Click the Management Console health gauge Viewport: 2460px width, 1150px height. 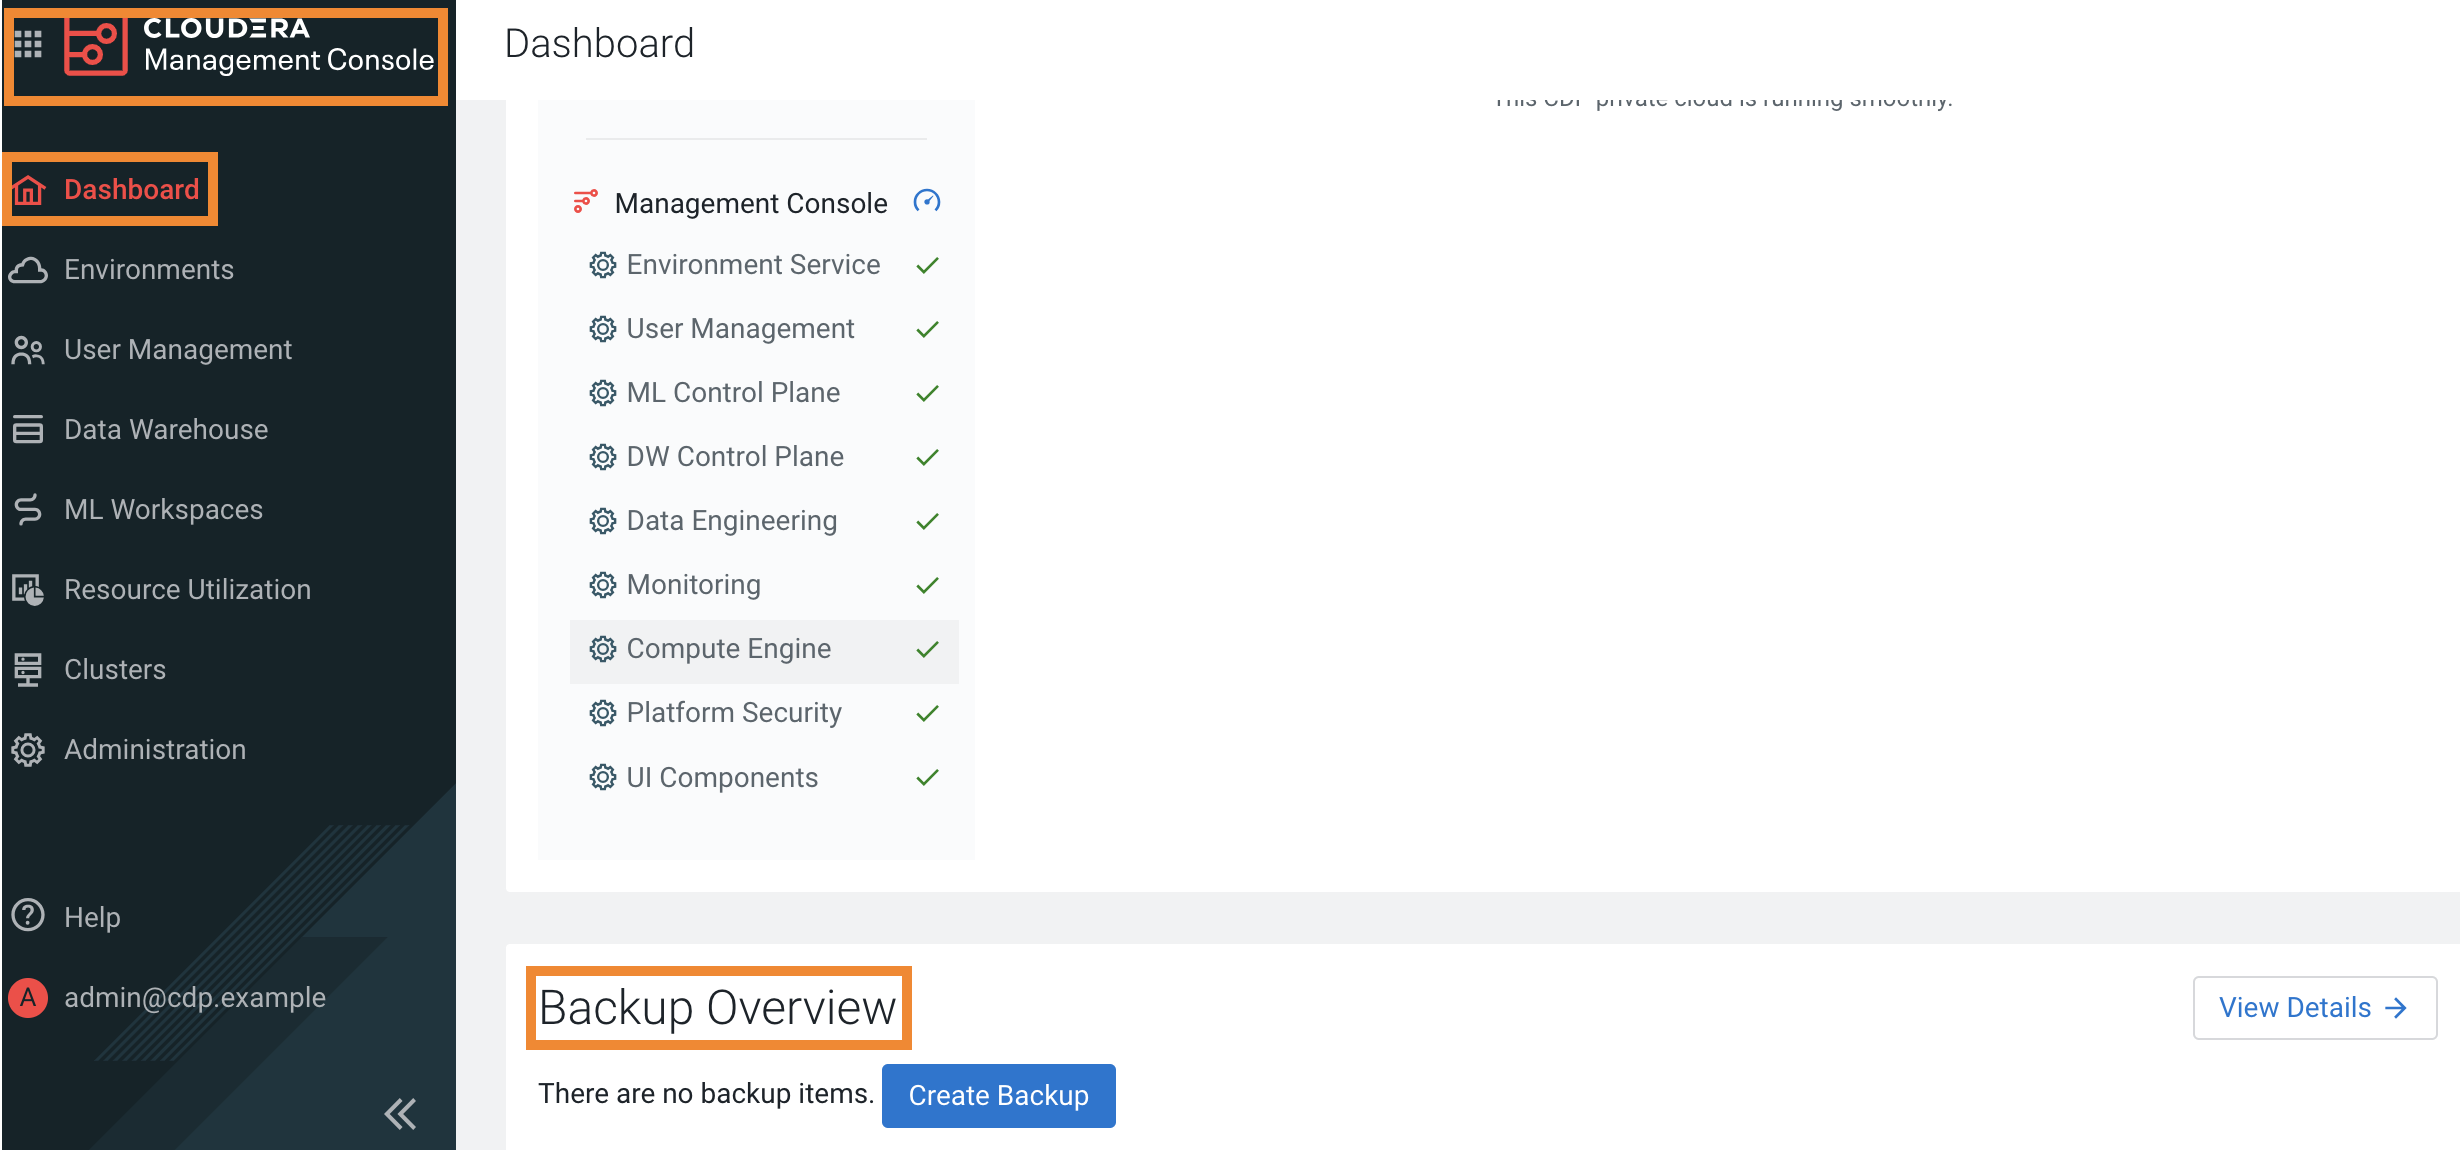click(929, 201)
